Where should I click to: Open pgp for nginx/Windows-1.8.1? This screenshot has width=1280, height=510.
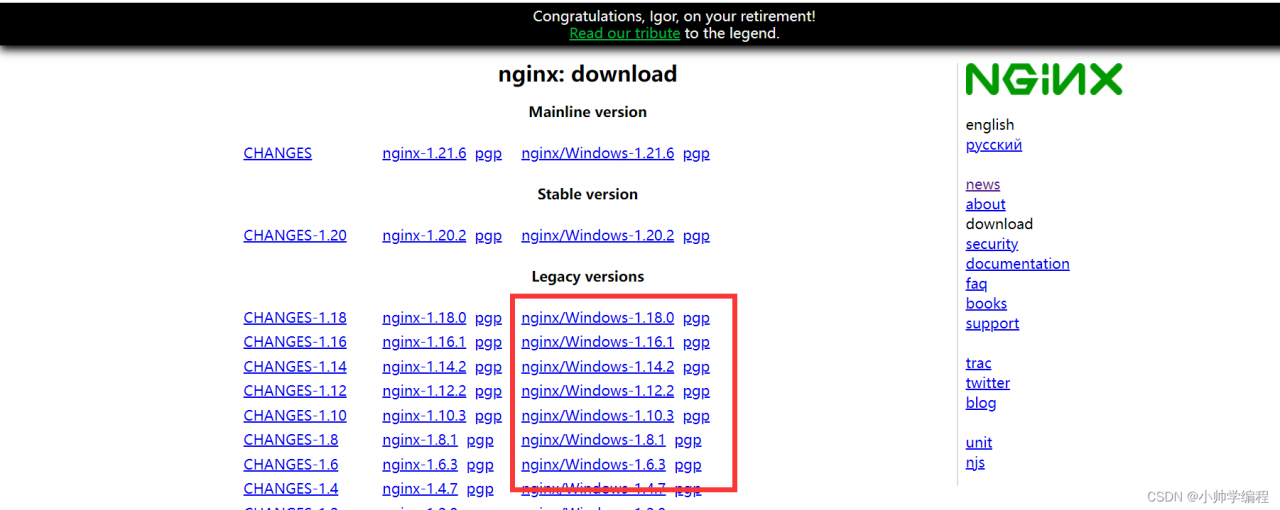[x=688, y=441]
